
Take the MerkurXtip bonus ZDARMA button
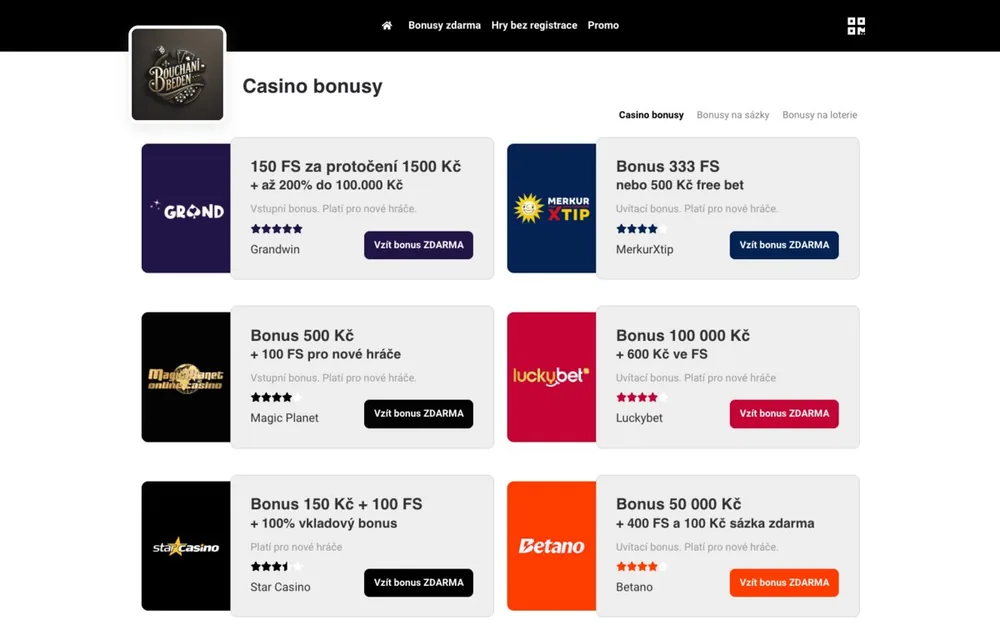(784, 245)
